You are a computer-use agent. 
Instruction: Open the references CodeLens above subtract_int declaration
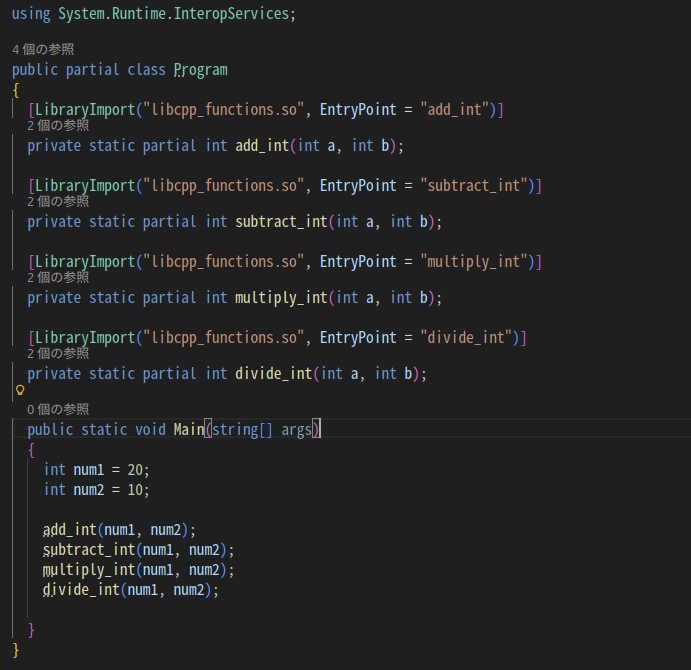click(58, 201)
